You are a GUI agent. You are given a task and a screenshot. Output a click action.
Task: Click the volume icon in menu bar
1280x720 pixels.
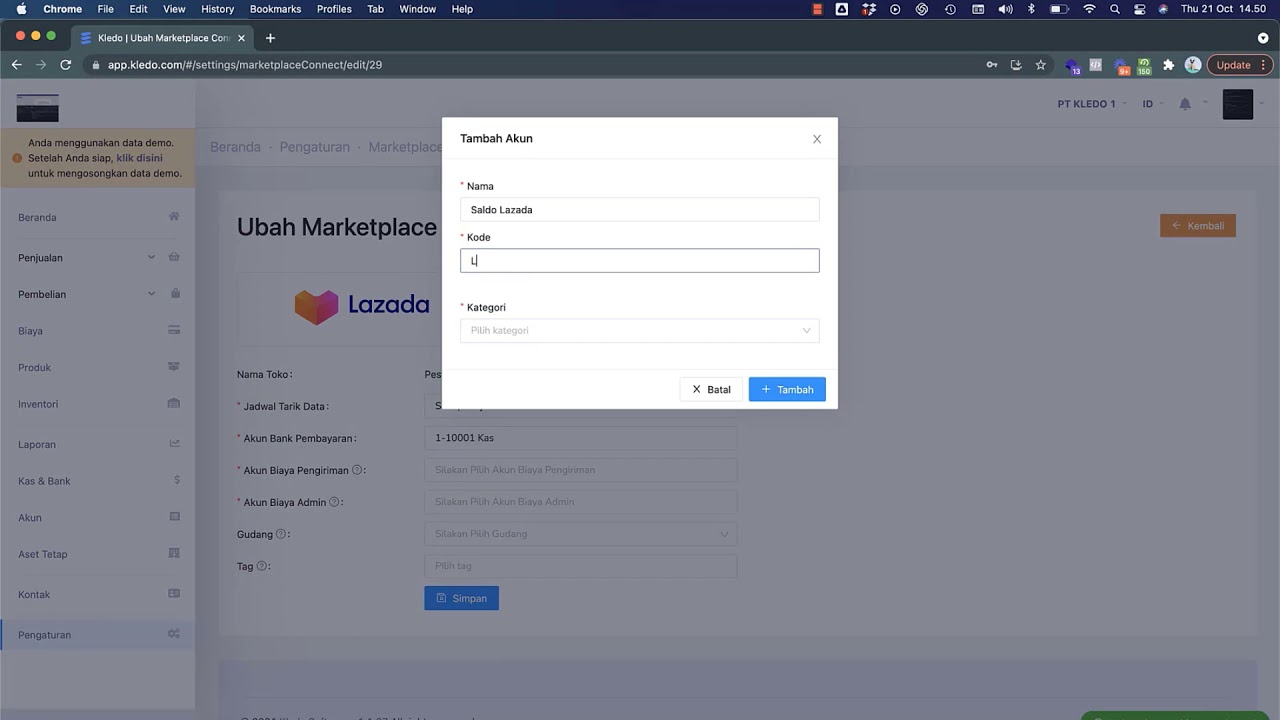1005,9
